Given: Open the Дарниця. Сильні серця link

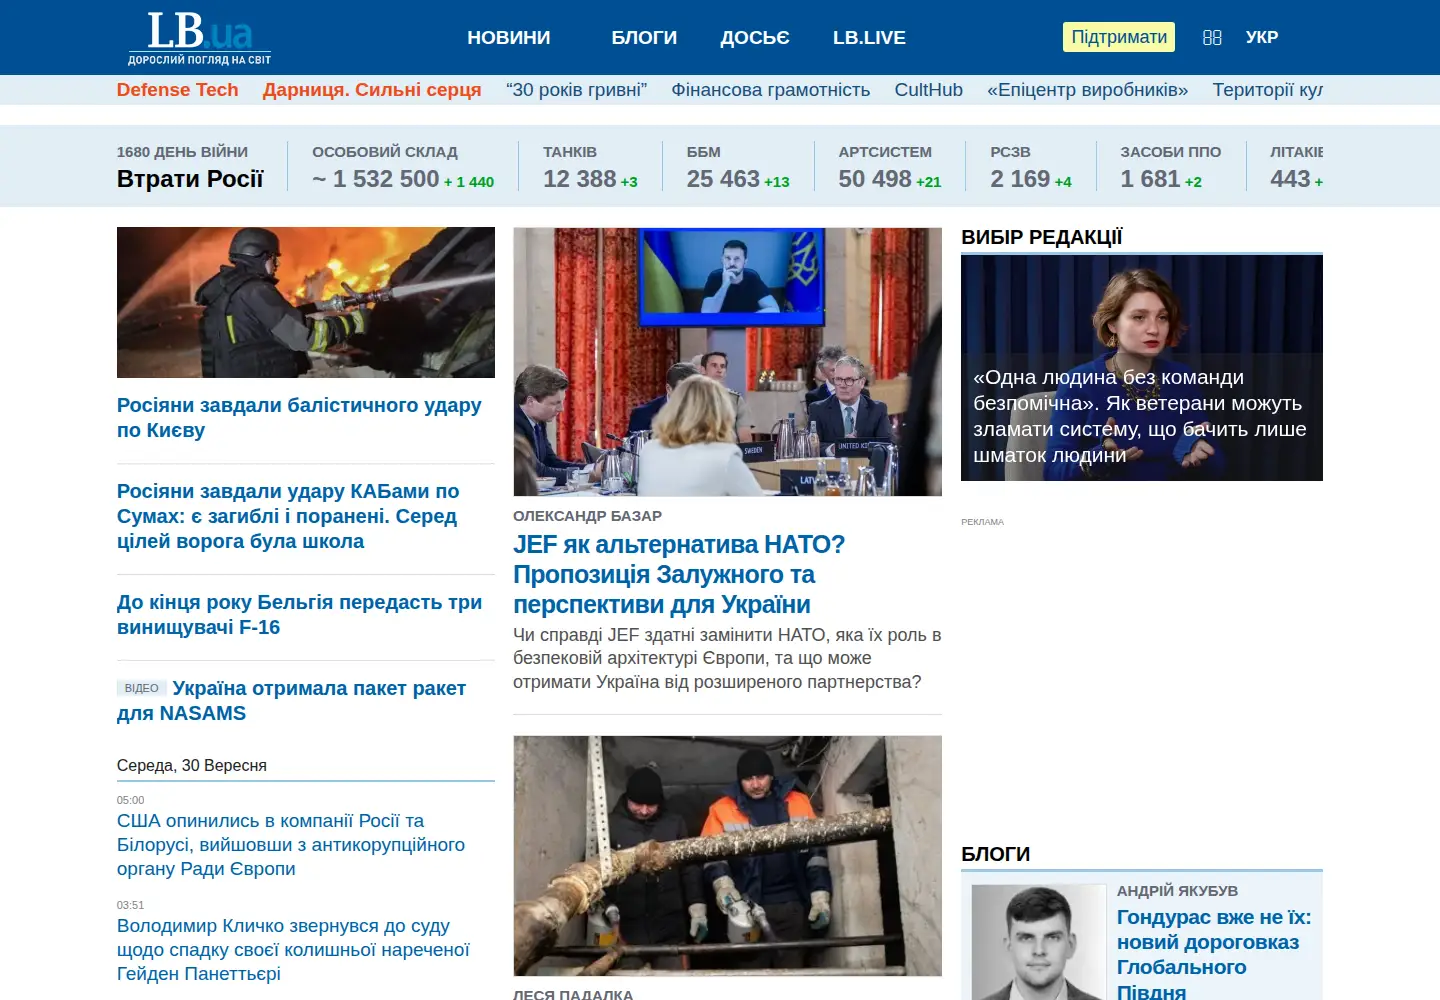Looking at the screenshot, I should (372, 90).
